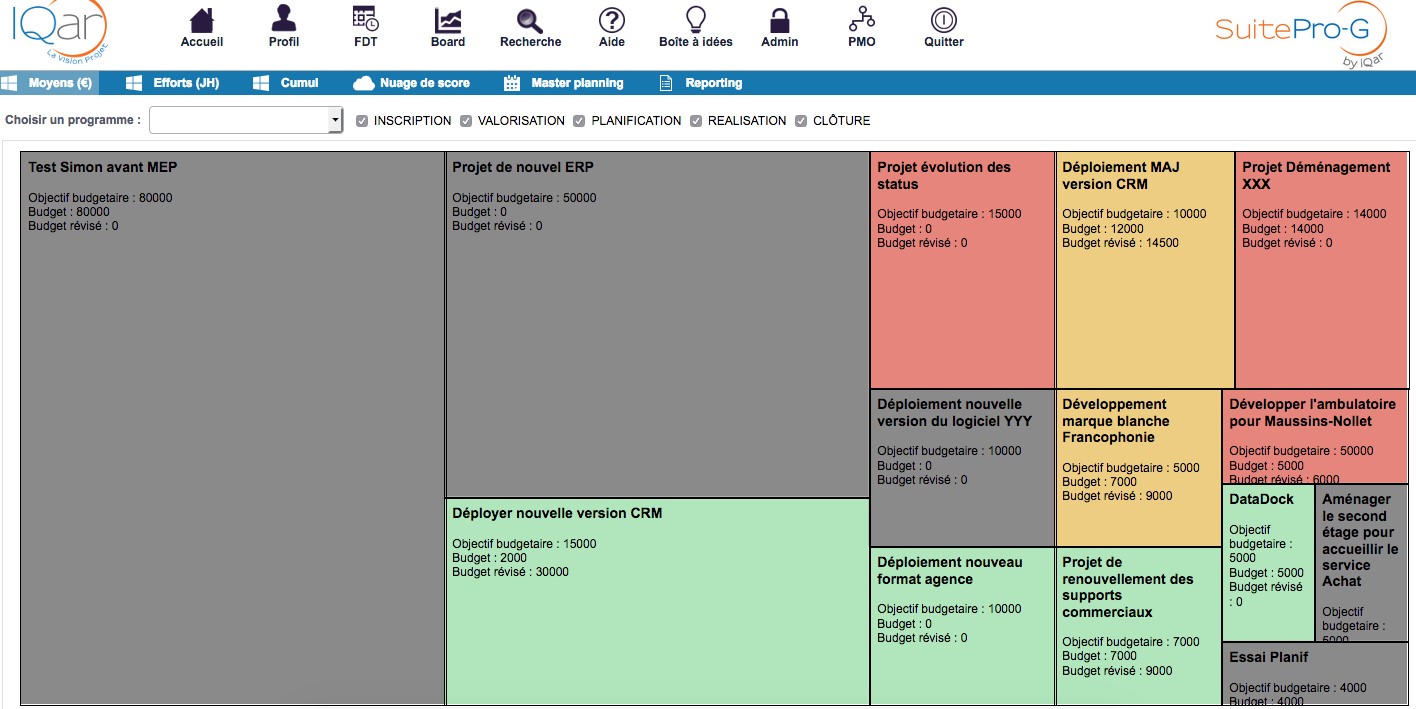Switch to the Efforts (JH) tab

174,83
